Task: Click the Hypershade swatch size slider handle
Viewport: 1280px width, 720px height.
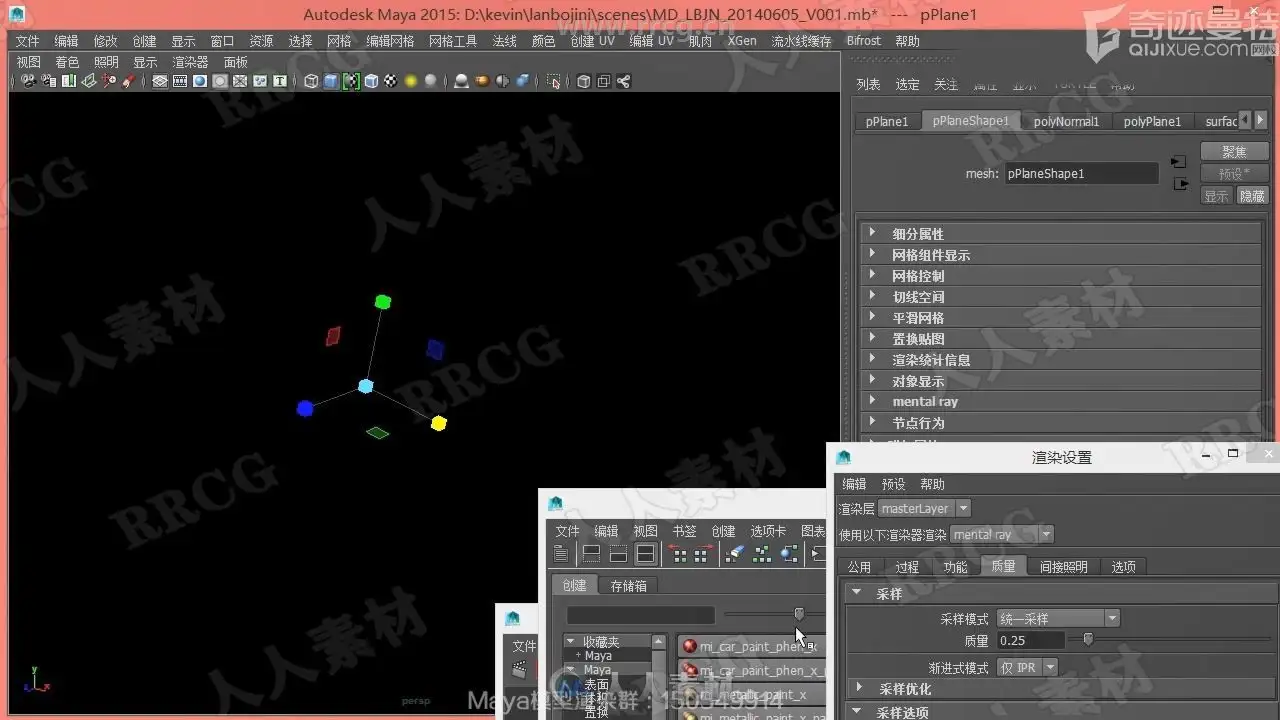Action: (799, 613)
